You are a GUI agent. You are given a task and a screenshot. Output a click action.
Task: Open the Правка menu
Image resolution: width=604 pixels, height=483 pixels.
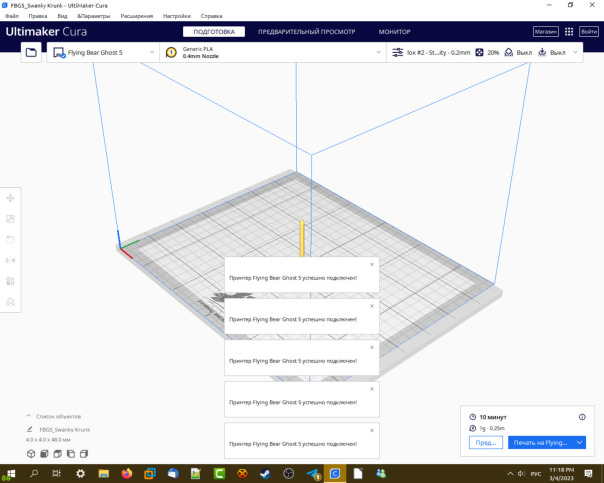(38, 16)
